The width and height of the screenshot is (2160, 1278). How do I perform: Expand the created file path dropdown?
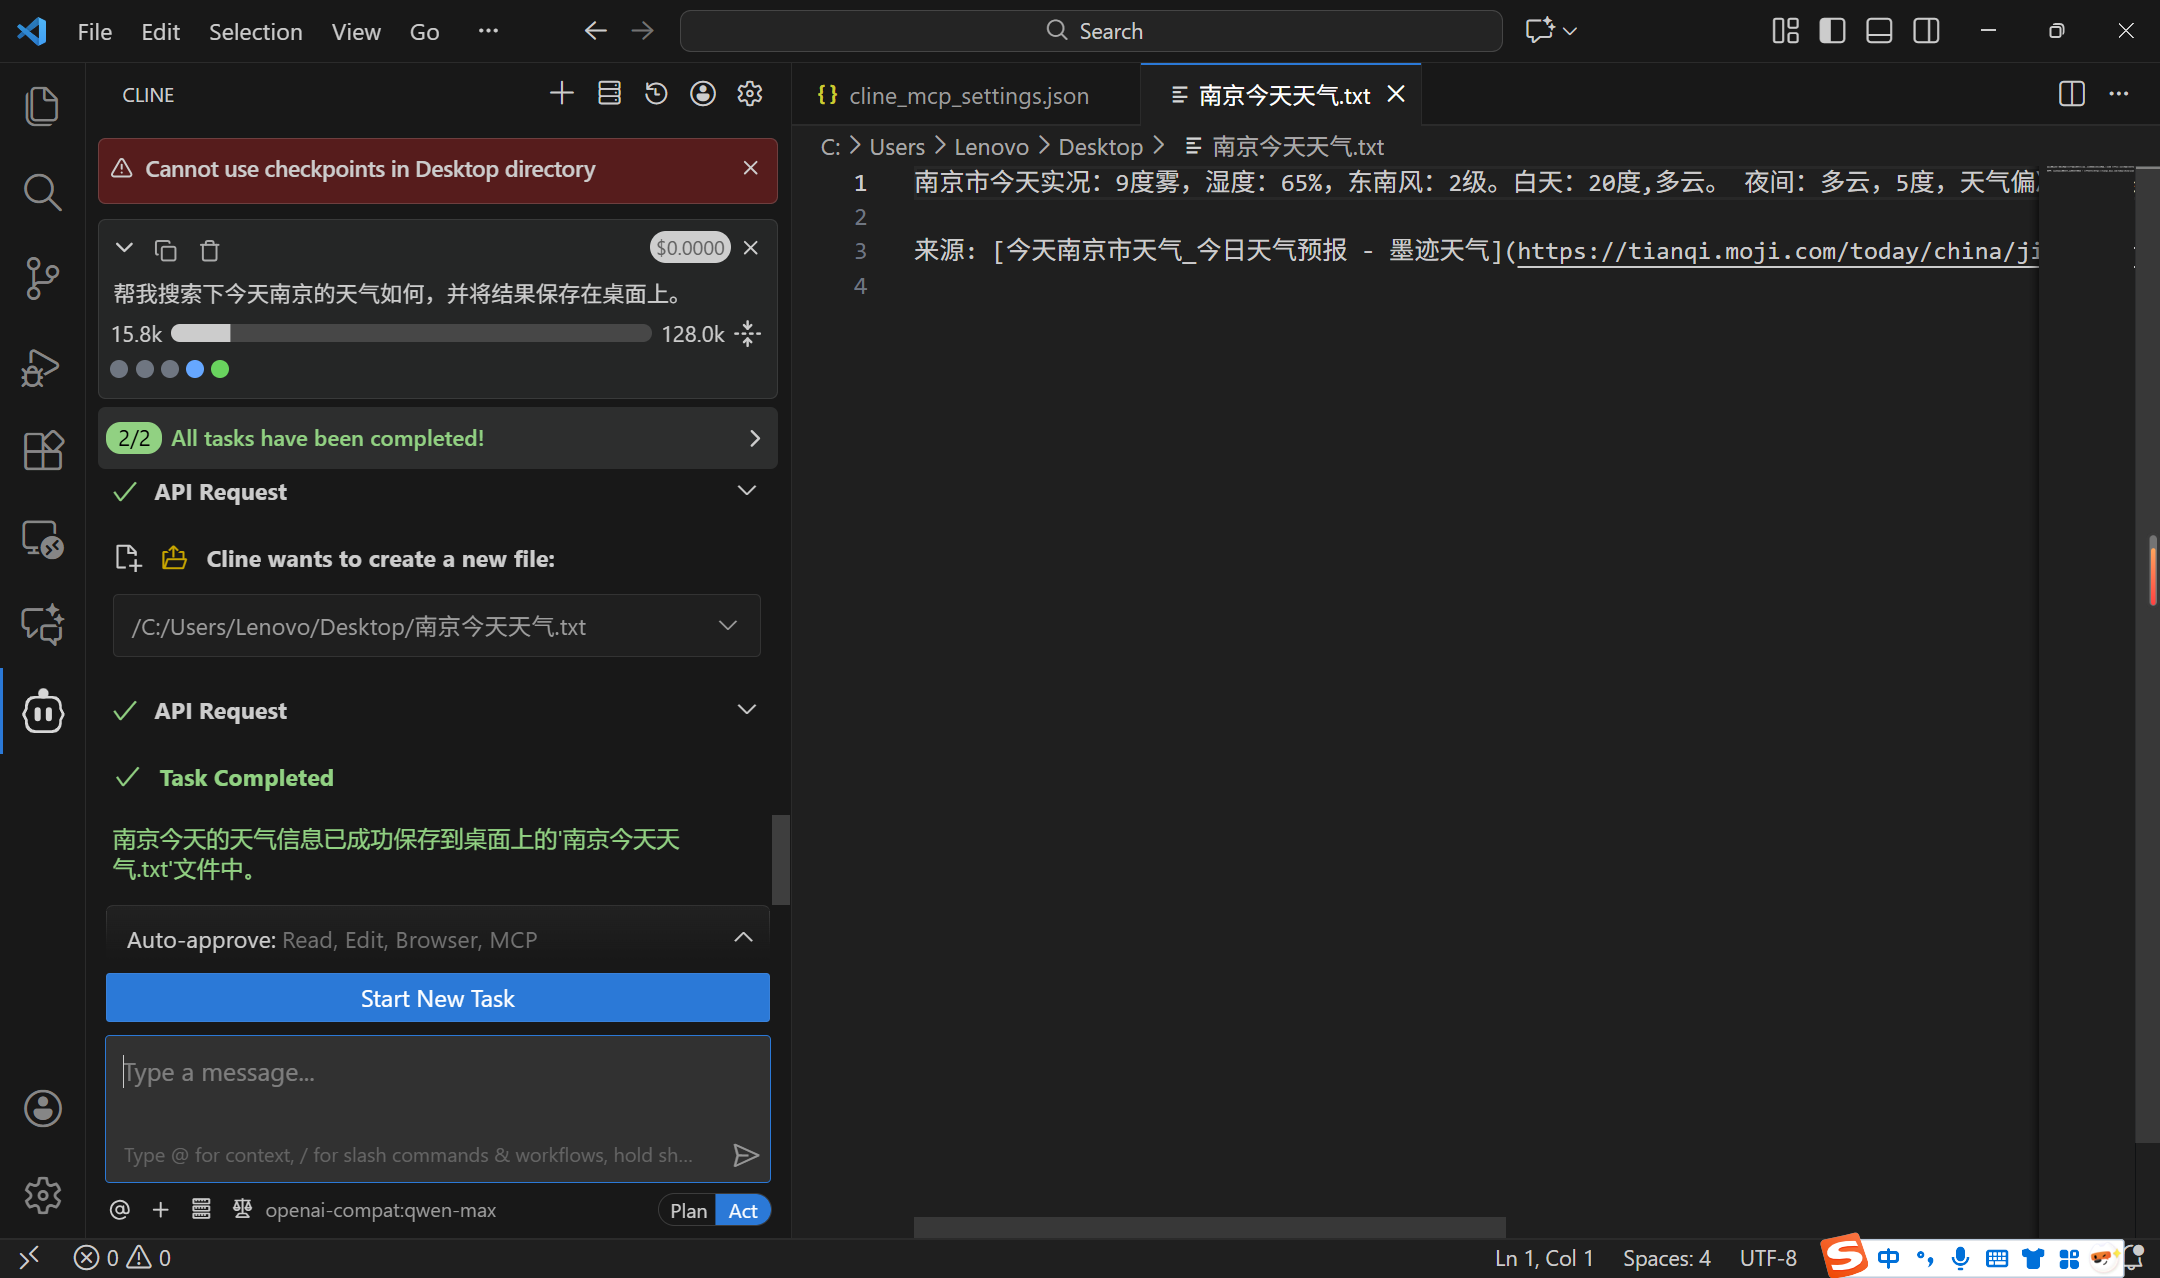(x=728, y=626)
